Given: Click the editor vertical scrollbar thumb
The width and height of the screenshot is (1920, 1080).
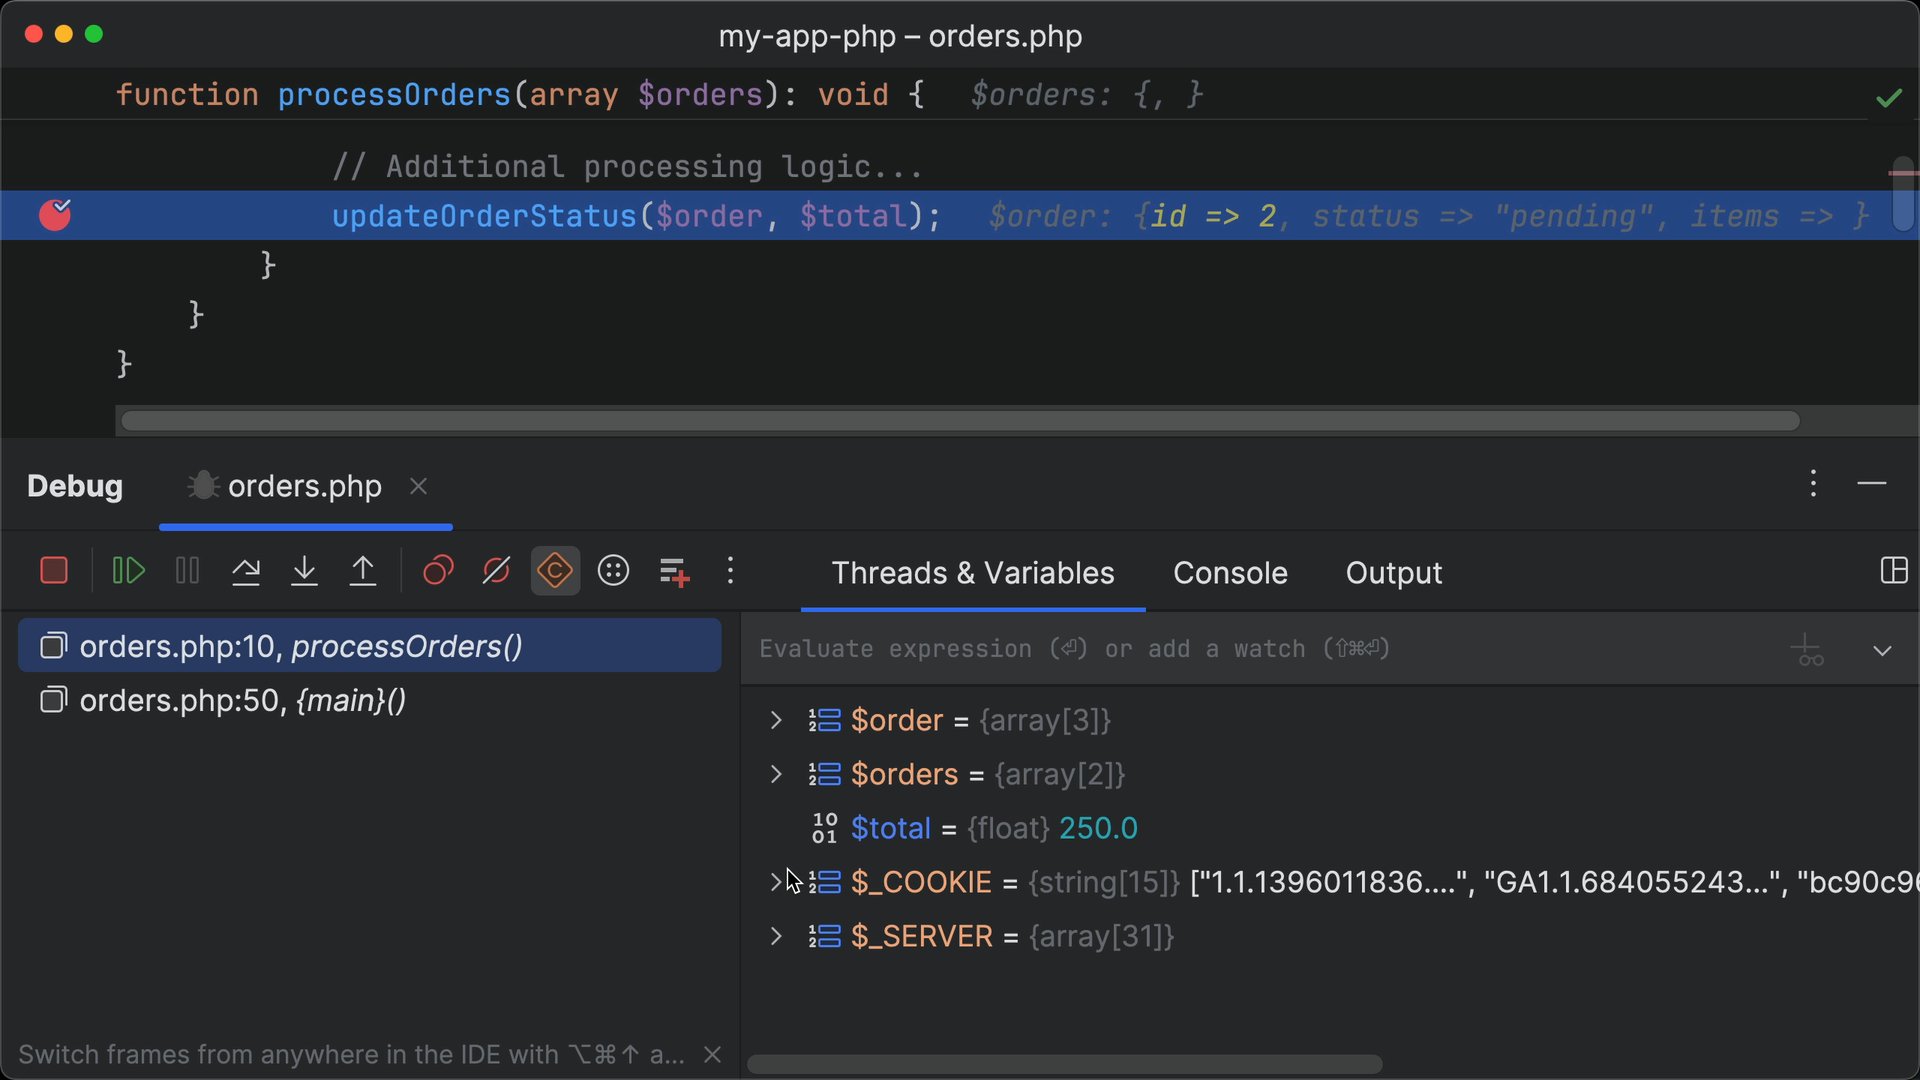Looking at the screenshot, I should 1903,193.
